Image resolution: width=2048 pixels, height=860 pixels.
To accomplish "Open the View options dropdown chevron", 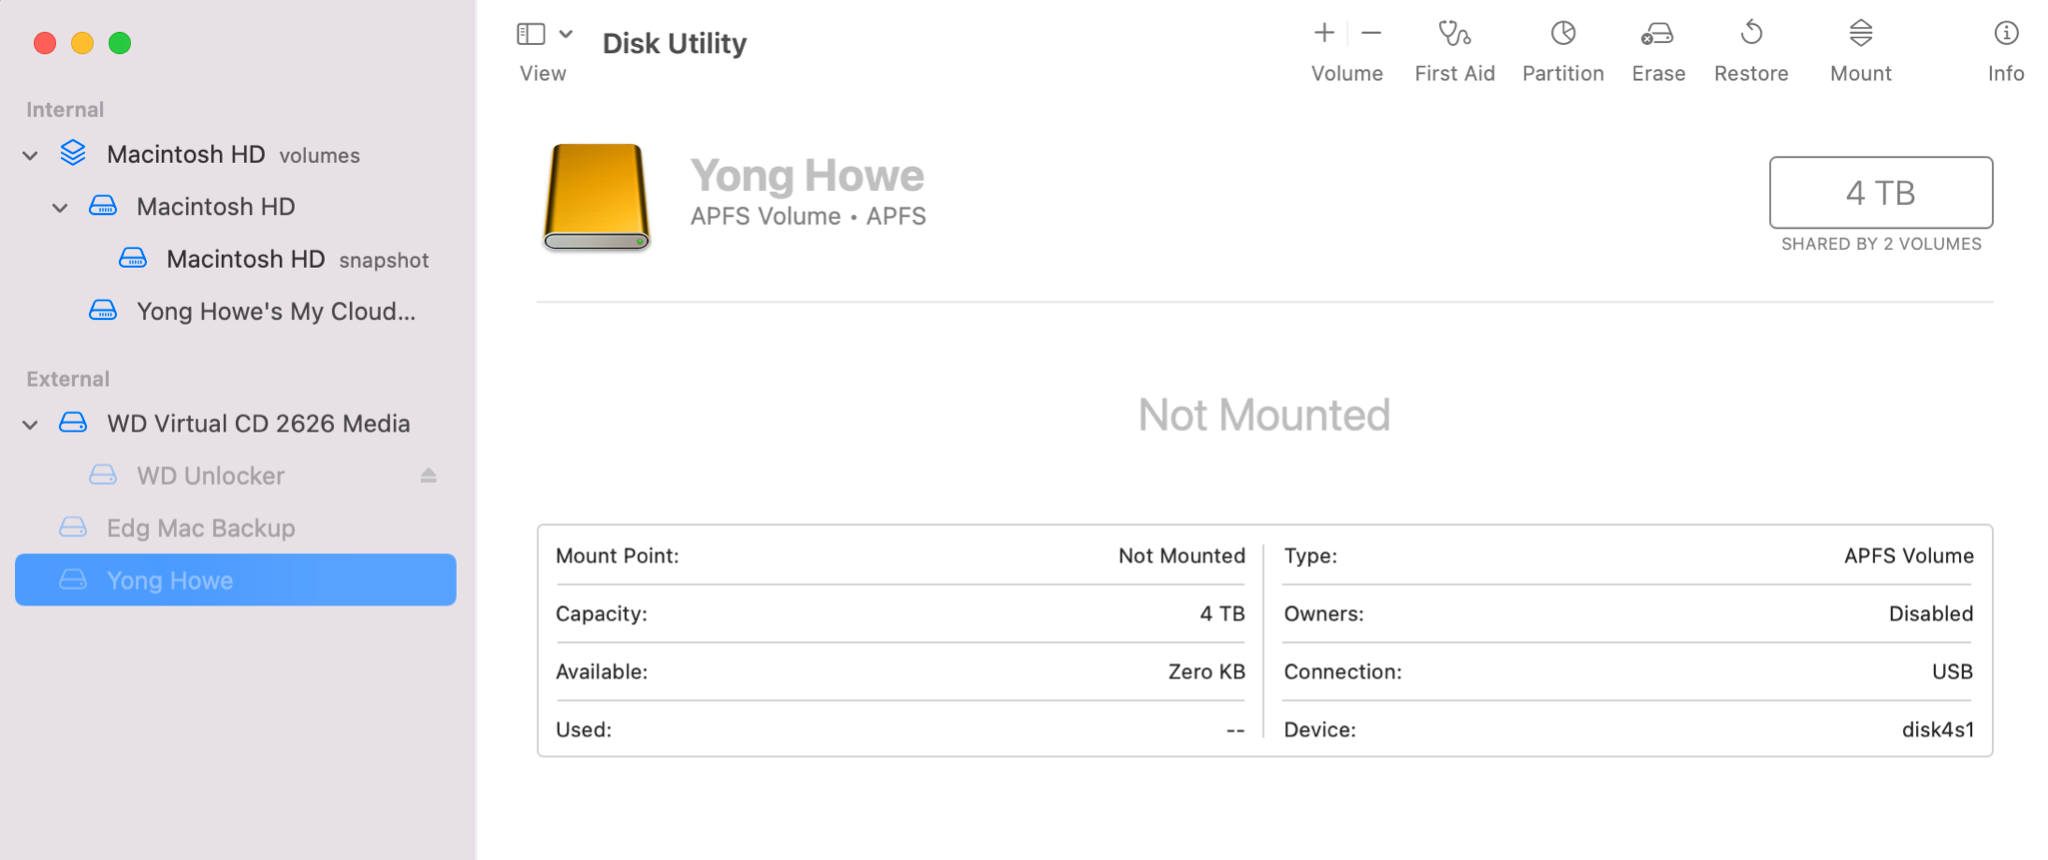I will point(566,35).
